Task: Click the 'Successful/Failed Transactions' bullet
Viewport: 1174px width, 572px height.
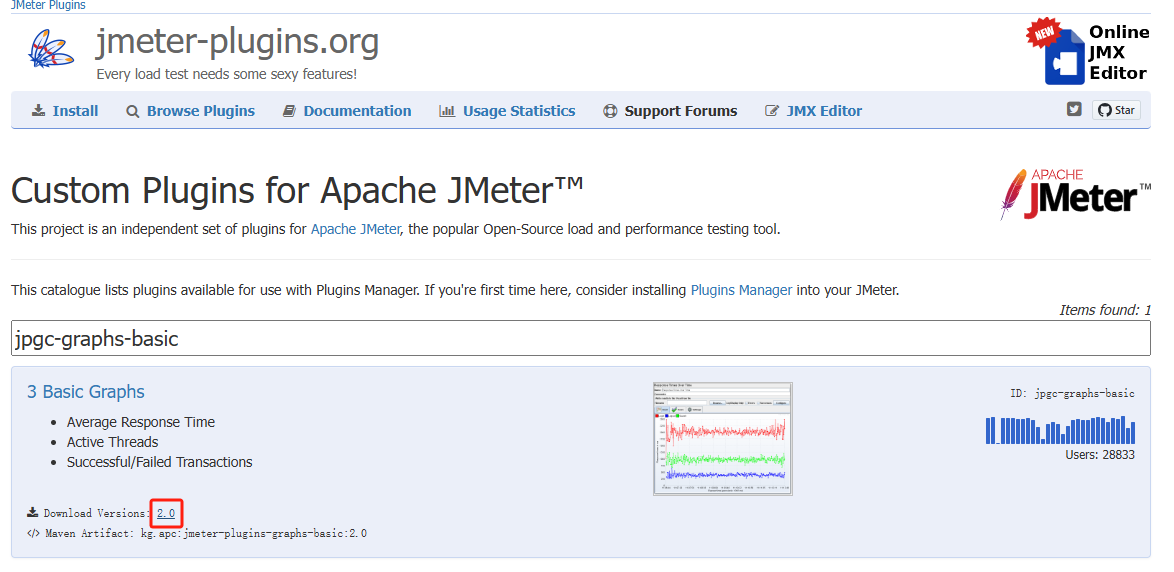Action: point(159,462)
